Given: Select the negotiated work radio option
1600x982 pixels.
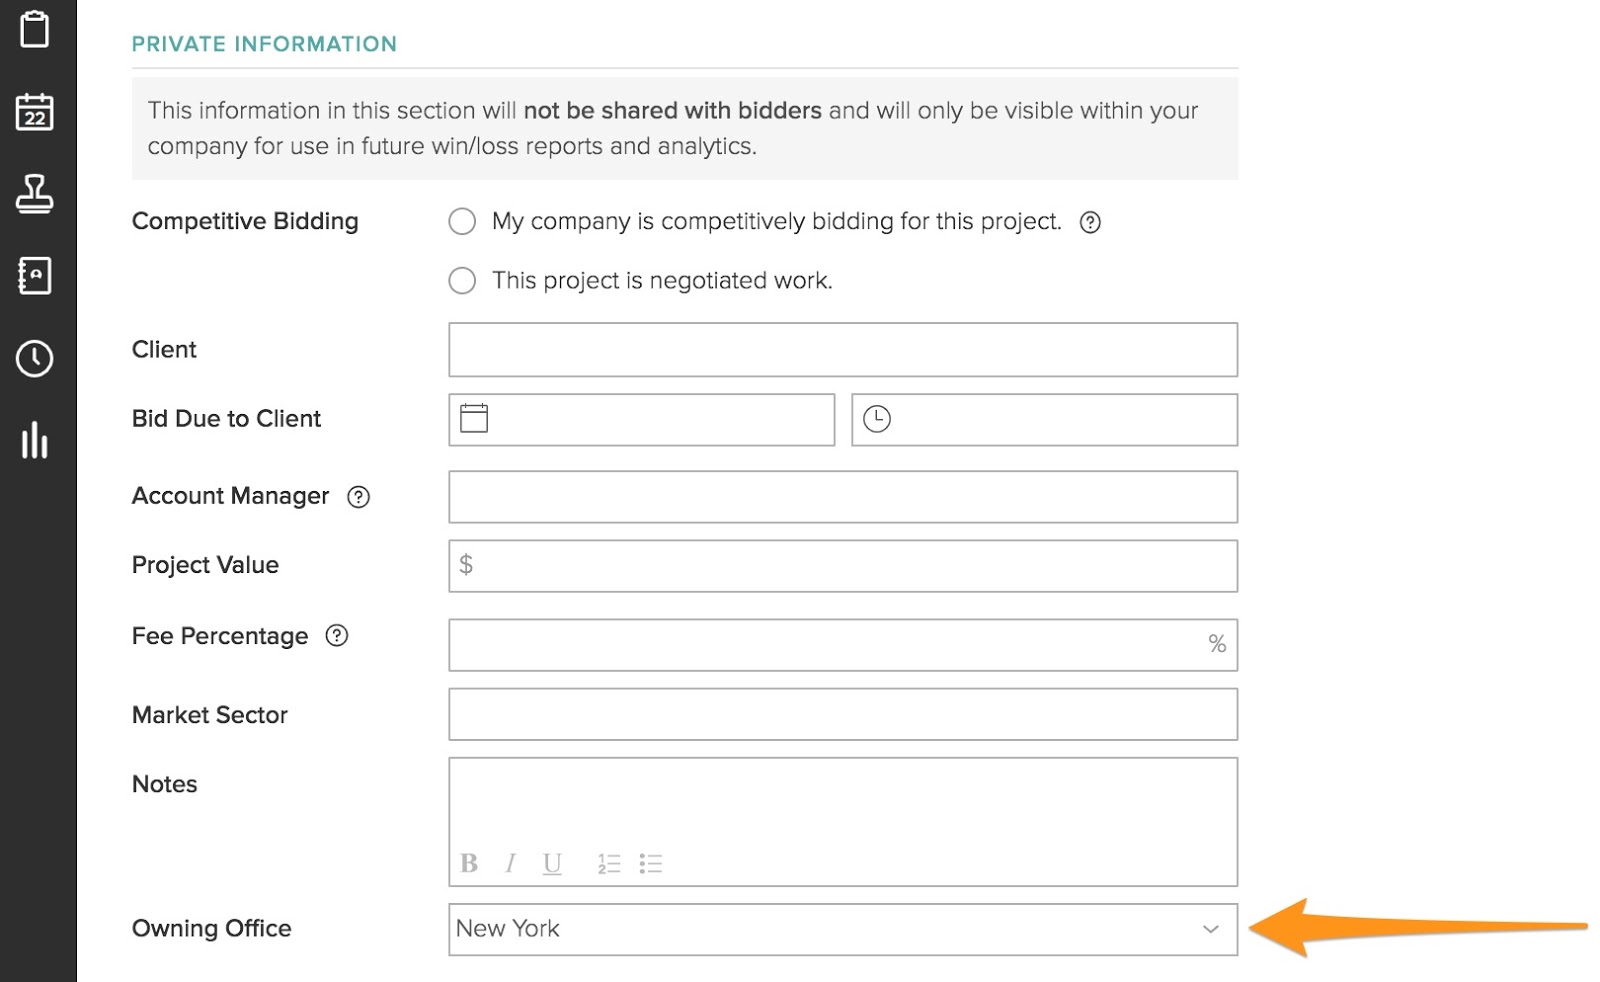Looking at the screenshot, I should click(462, 281).
